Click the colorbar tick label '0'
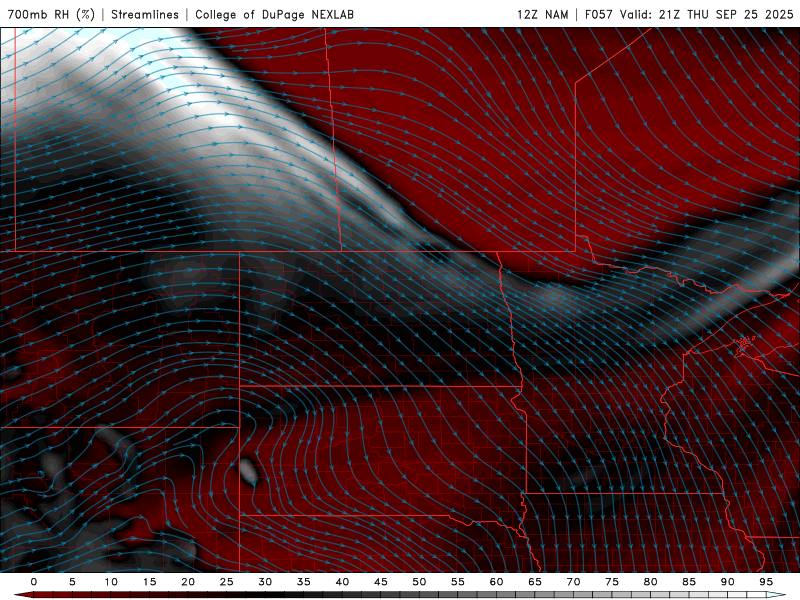Viewport: 800px width, 600px height. 34,582
